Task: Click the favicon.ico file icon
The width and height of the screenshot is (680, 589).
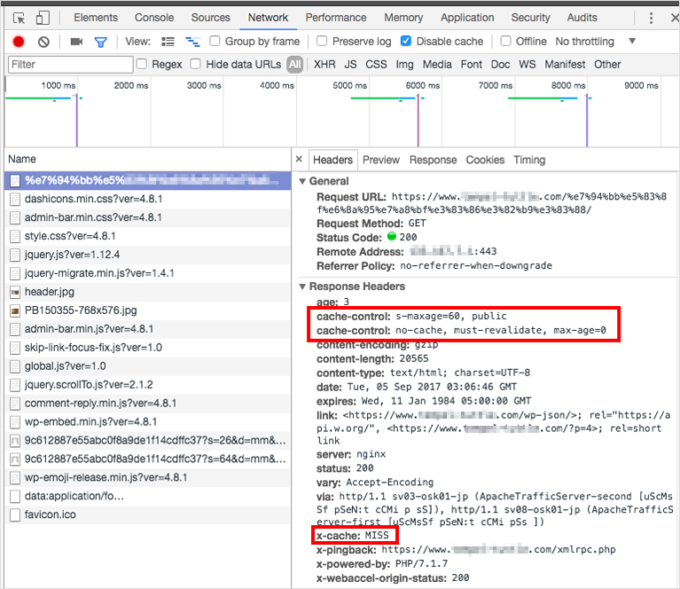Action: [x=15, y=515]
